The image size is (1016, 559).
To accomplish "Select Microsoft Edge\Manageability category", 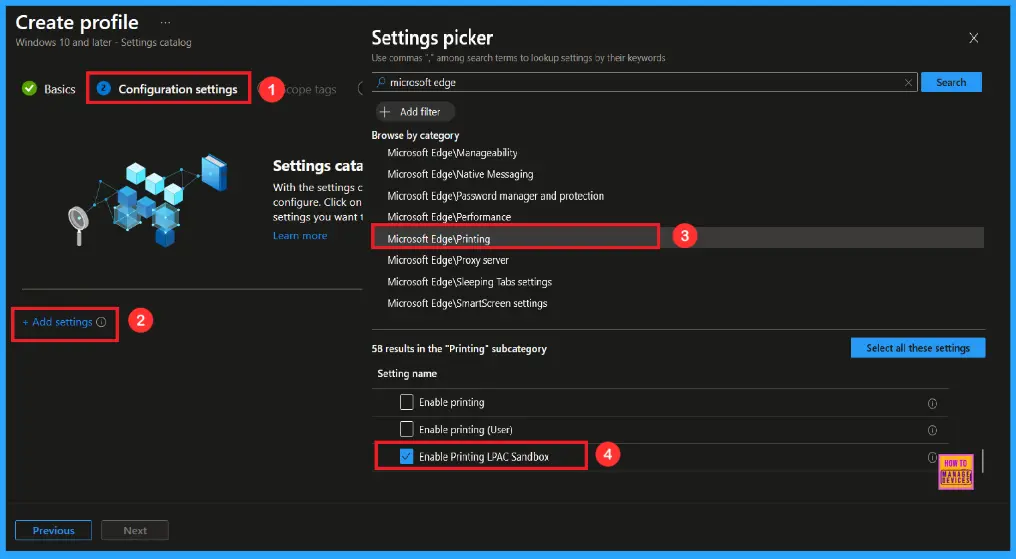I will click(452, 153).
